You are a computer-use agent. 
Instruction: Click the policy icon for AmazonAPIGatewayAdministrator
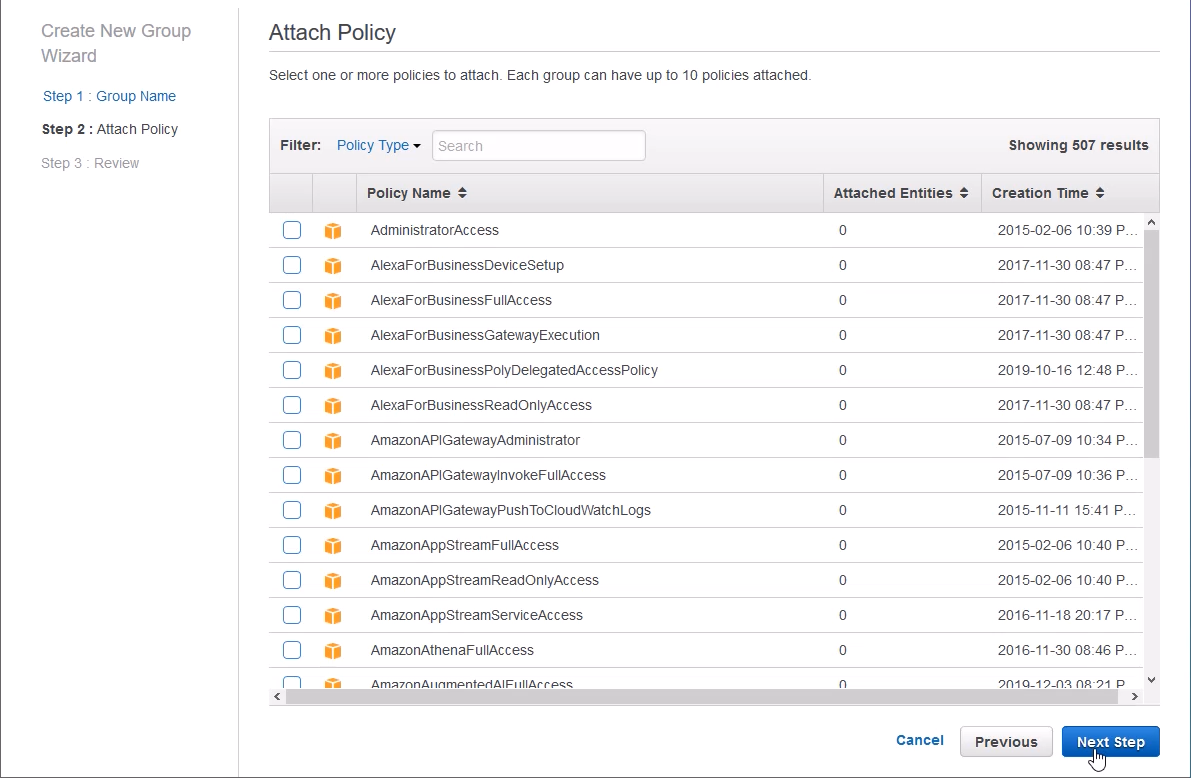coord(333,441)
